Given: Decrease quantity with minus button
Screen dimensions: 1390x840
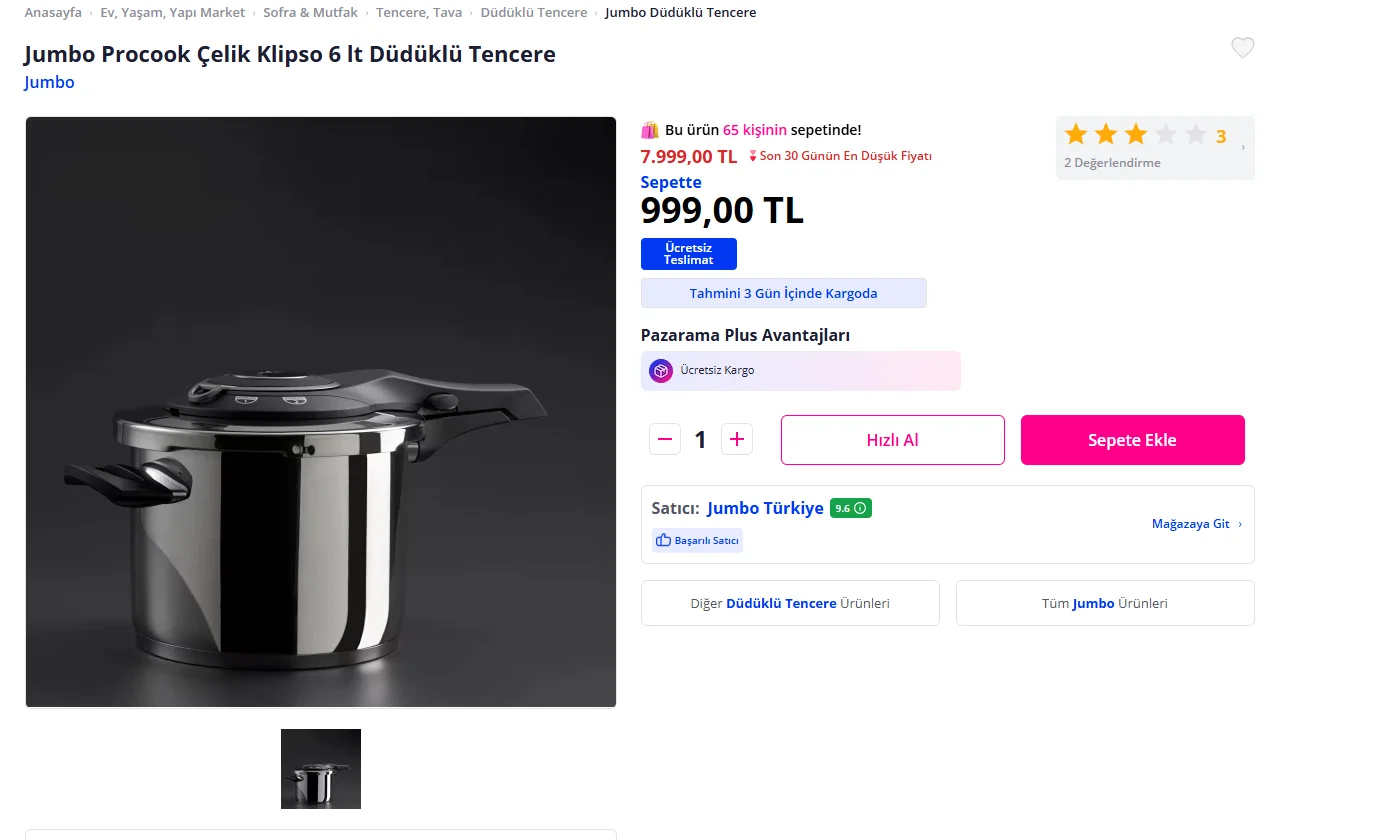Looking at the screenshot, I should tap(665, 439).
